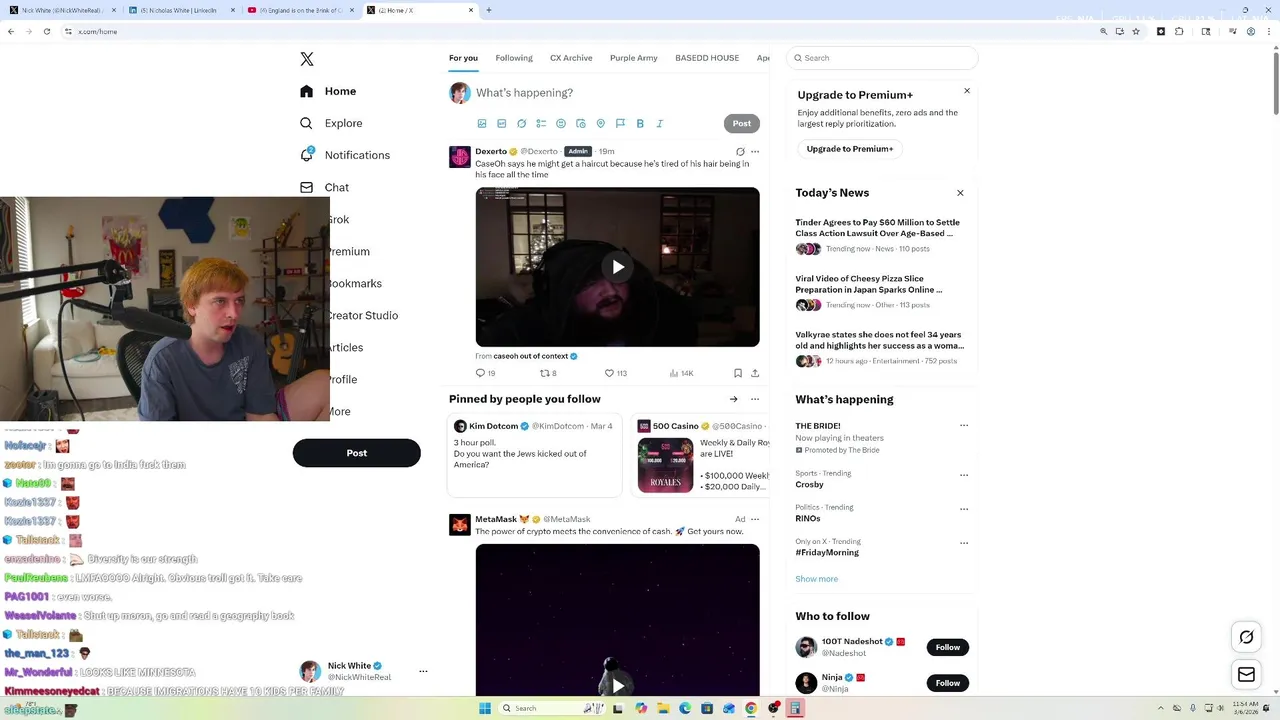Open more options on MetaMask ad
The image size is (1280, 720).
coord(755,519)
